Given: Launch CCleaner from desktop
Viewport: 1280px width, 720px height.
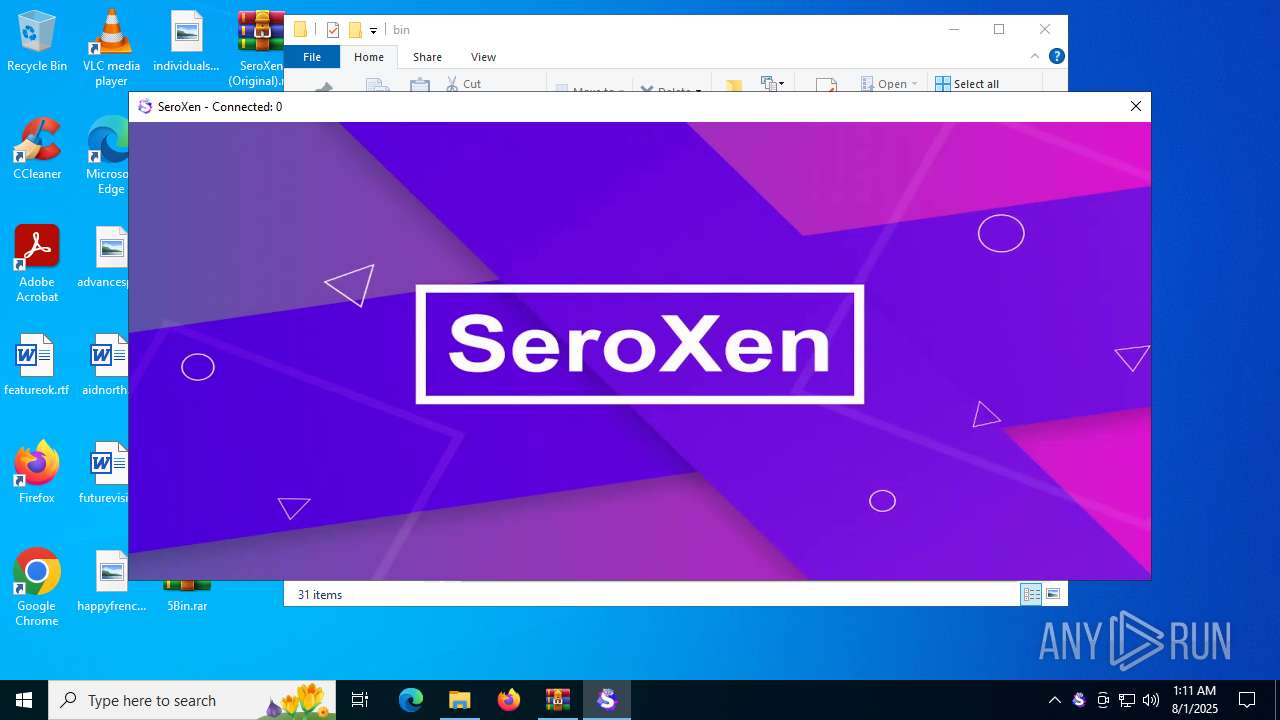Looking at the screenshot, I should click(x=37, y=149).
